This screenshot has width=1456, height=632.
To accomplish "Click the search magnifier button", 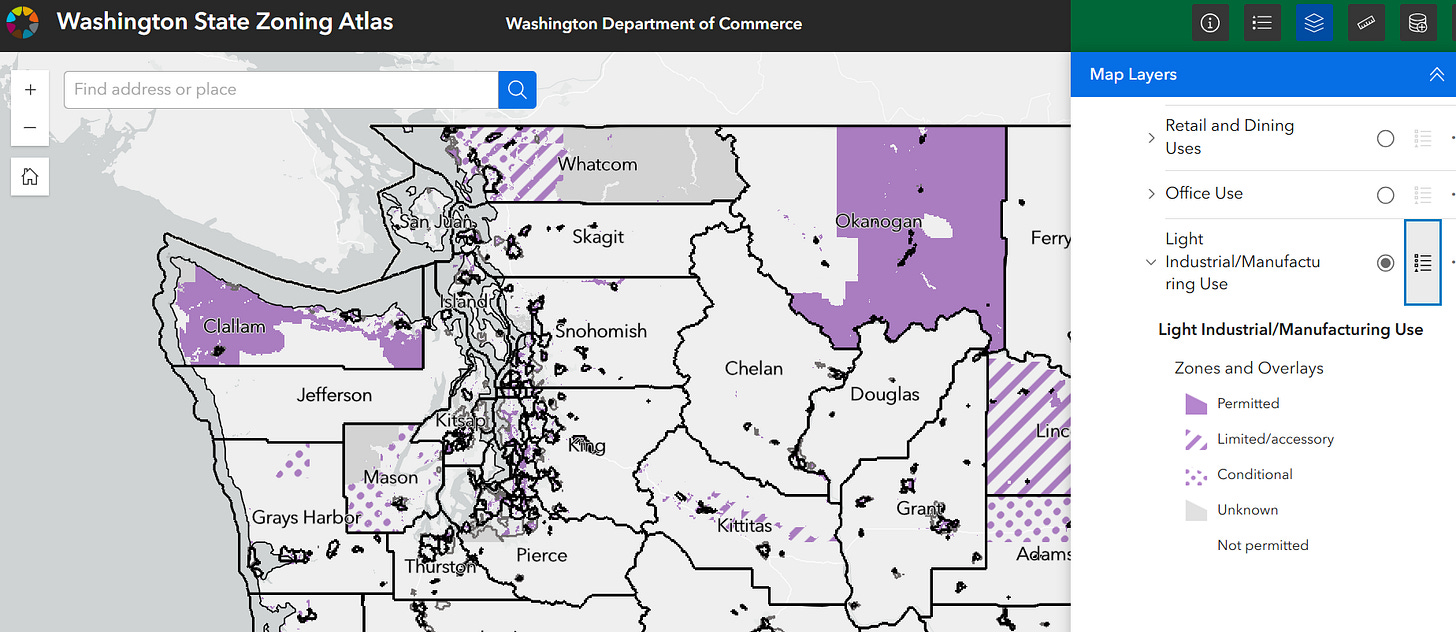I will pyautogui.click(x=517, y=90).
